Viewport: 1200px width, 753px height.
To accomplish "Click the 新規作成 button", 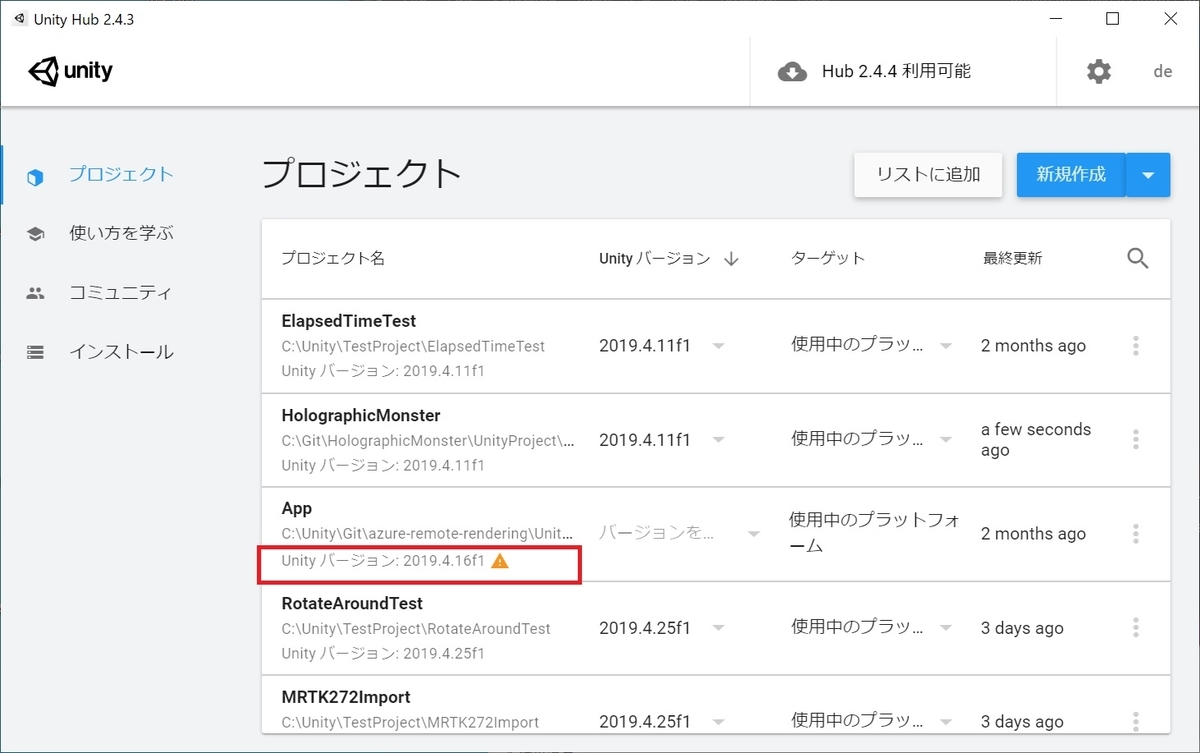I will tap(1071, 175).
